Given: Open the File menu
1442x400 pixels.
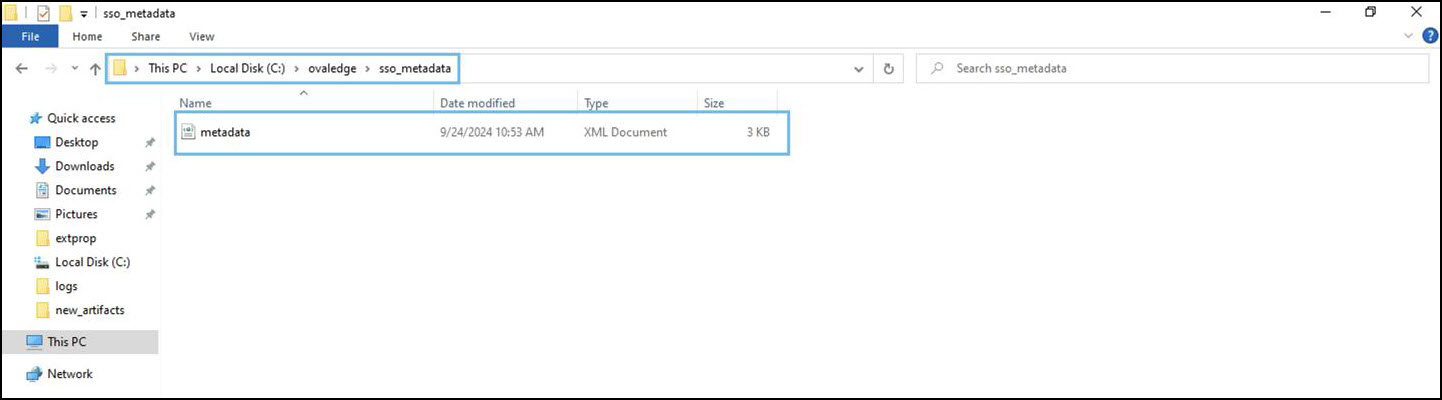Looking at the screenshot, I should (x=30, y=37).
